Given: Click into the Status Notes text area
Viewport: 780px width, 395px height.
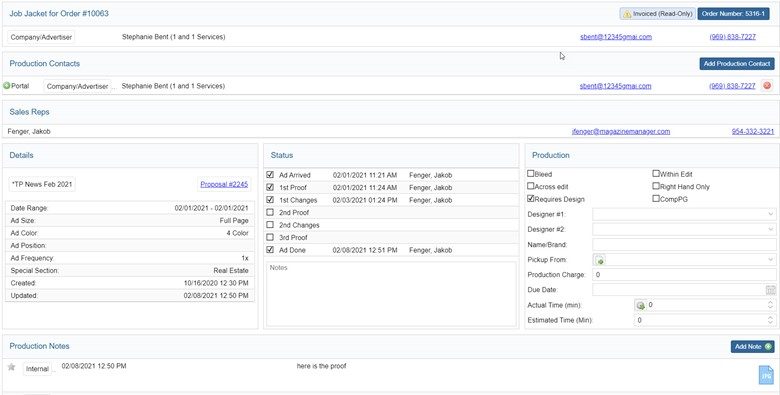Looking at the screenshot, I should pos(391,294).
